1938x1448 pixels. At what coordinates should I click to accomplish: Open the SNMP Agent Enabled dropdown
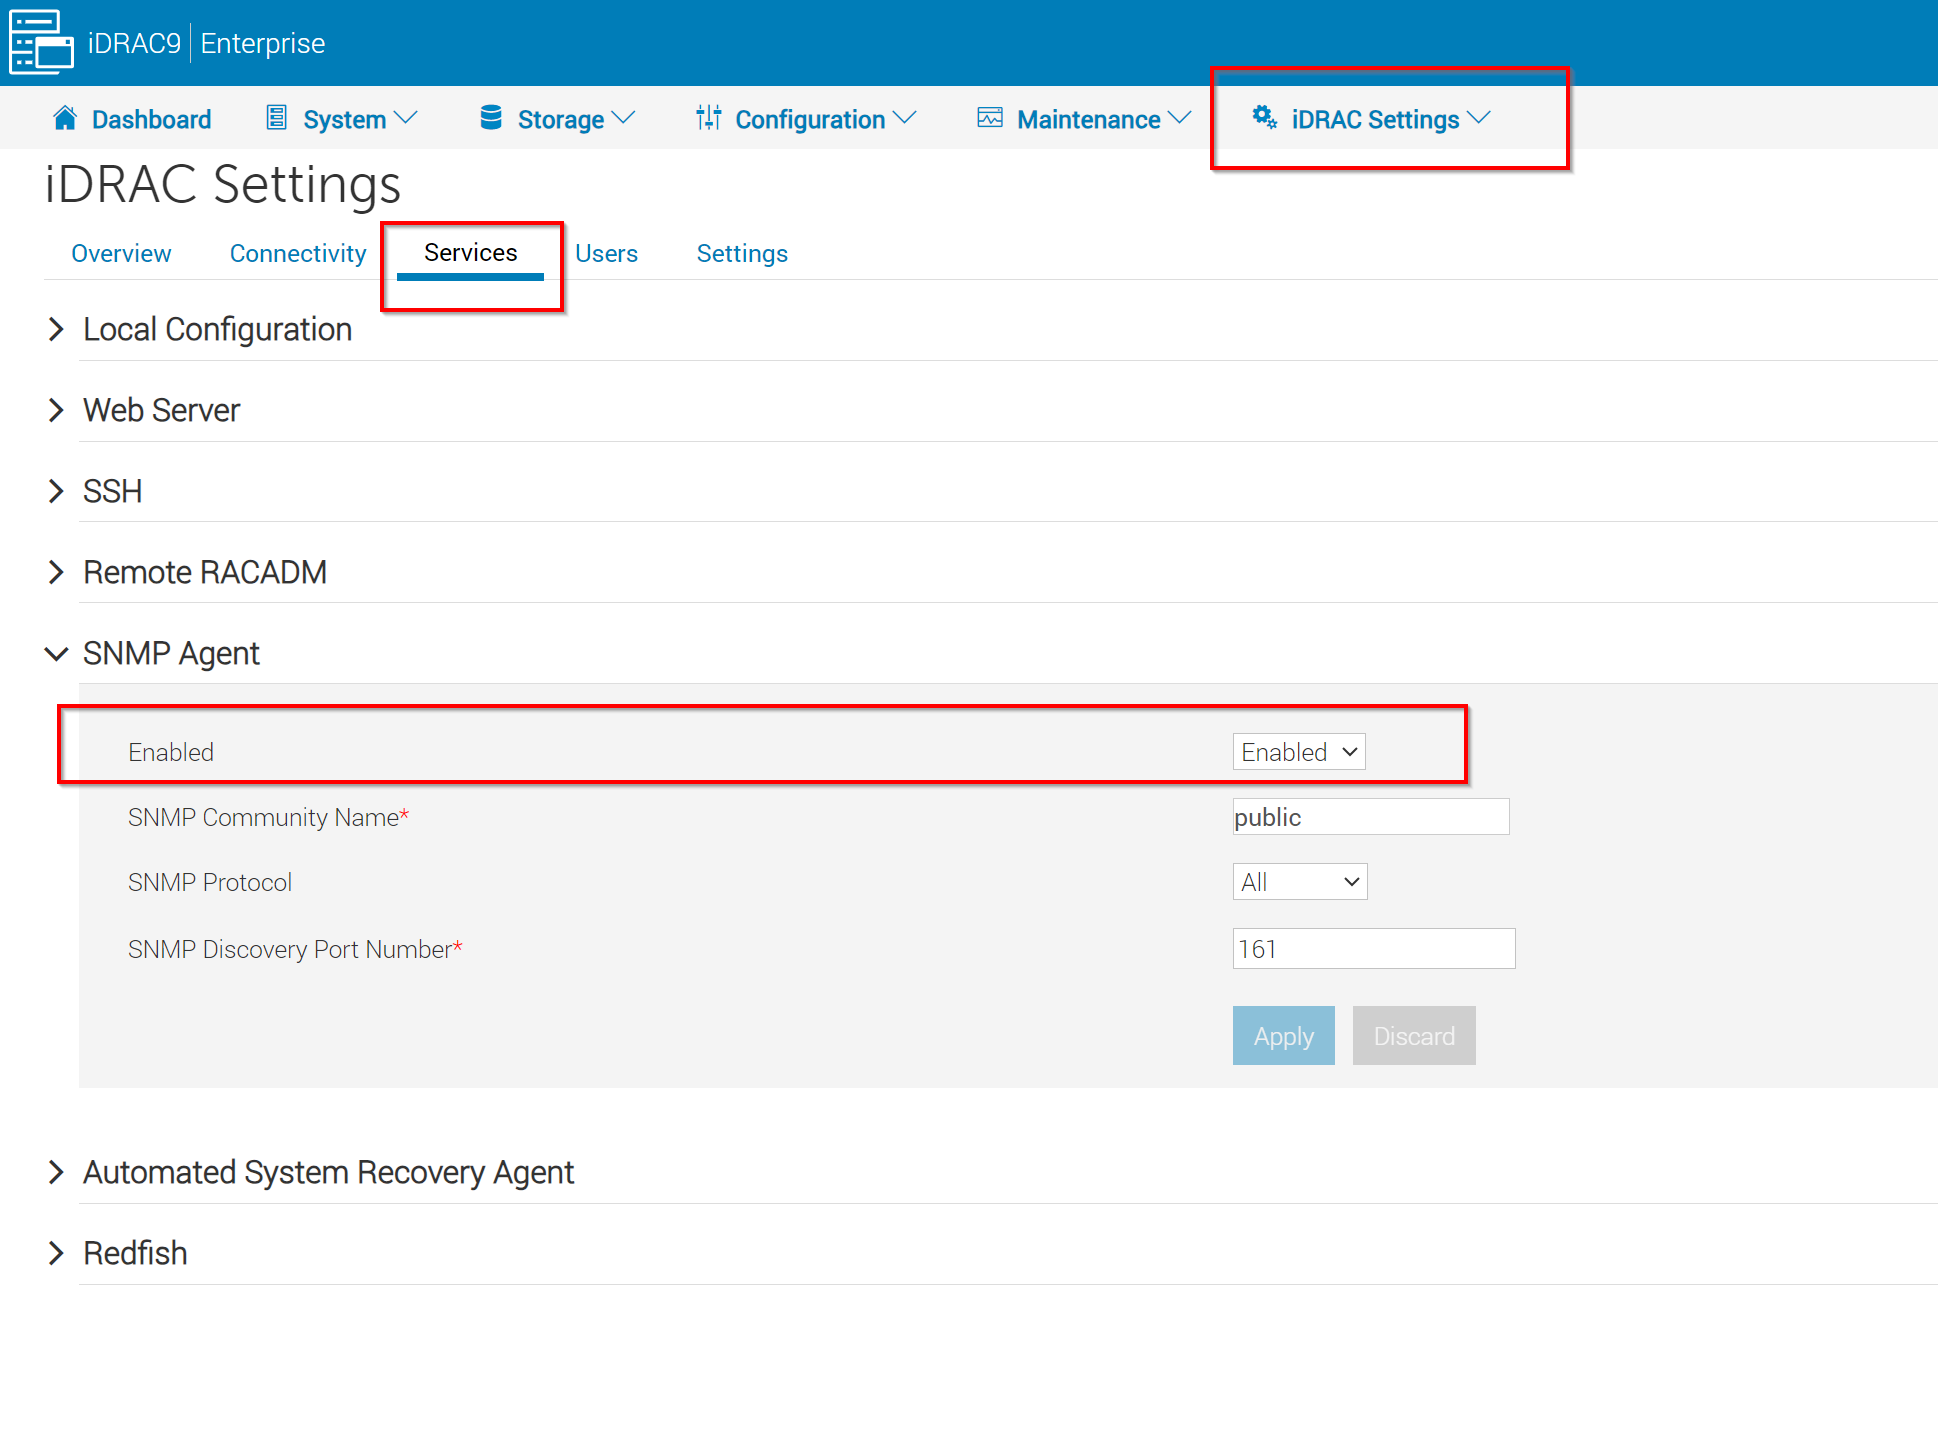click(x=1298, y=752)
